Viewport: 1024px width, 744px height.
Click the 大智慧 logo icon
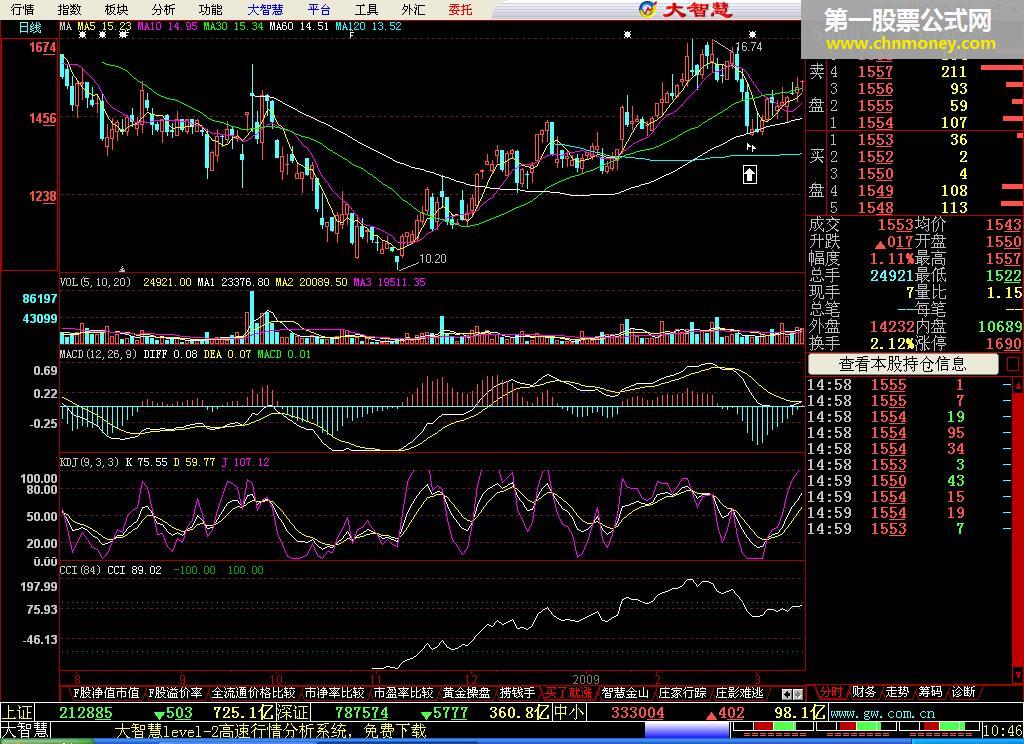pyautogui.click(x=648, y=9)
